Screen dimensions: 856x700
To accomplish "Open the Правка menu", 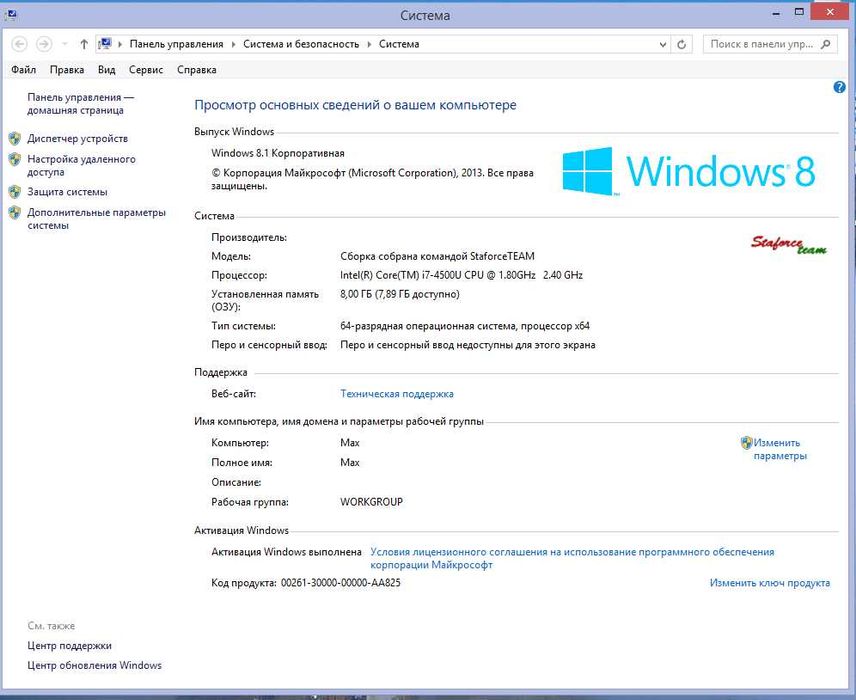I will coord(67,70).
